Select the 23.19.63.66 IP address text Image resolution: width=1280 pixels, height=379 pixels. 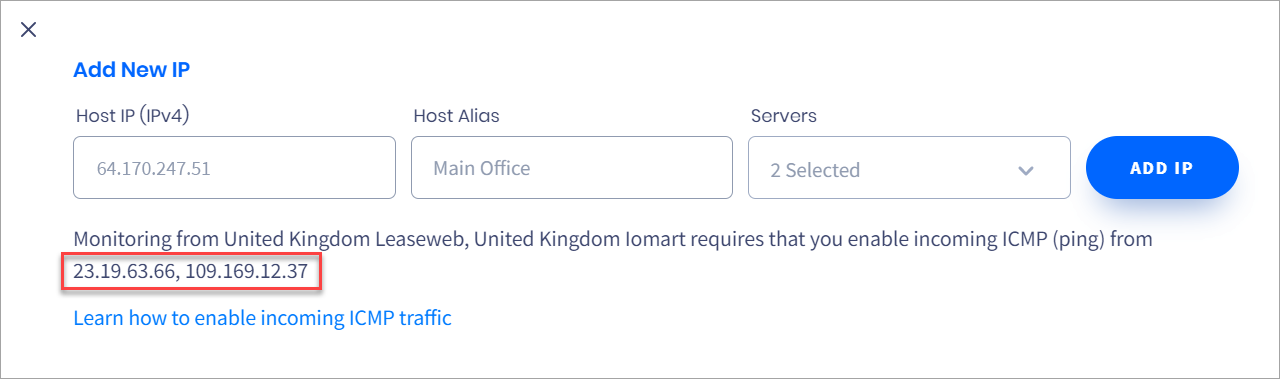pyautogui.click(x=123, y=271)
